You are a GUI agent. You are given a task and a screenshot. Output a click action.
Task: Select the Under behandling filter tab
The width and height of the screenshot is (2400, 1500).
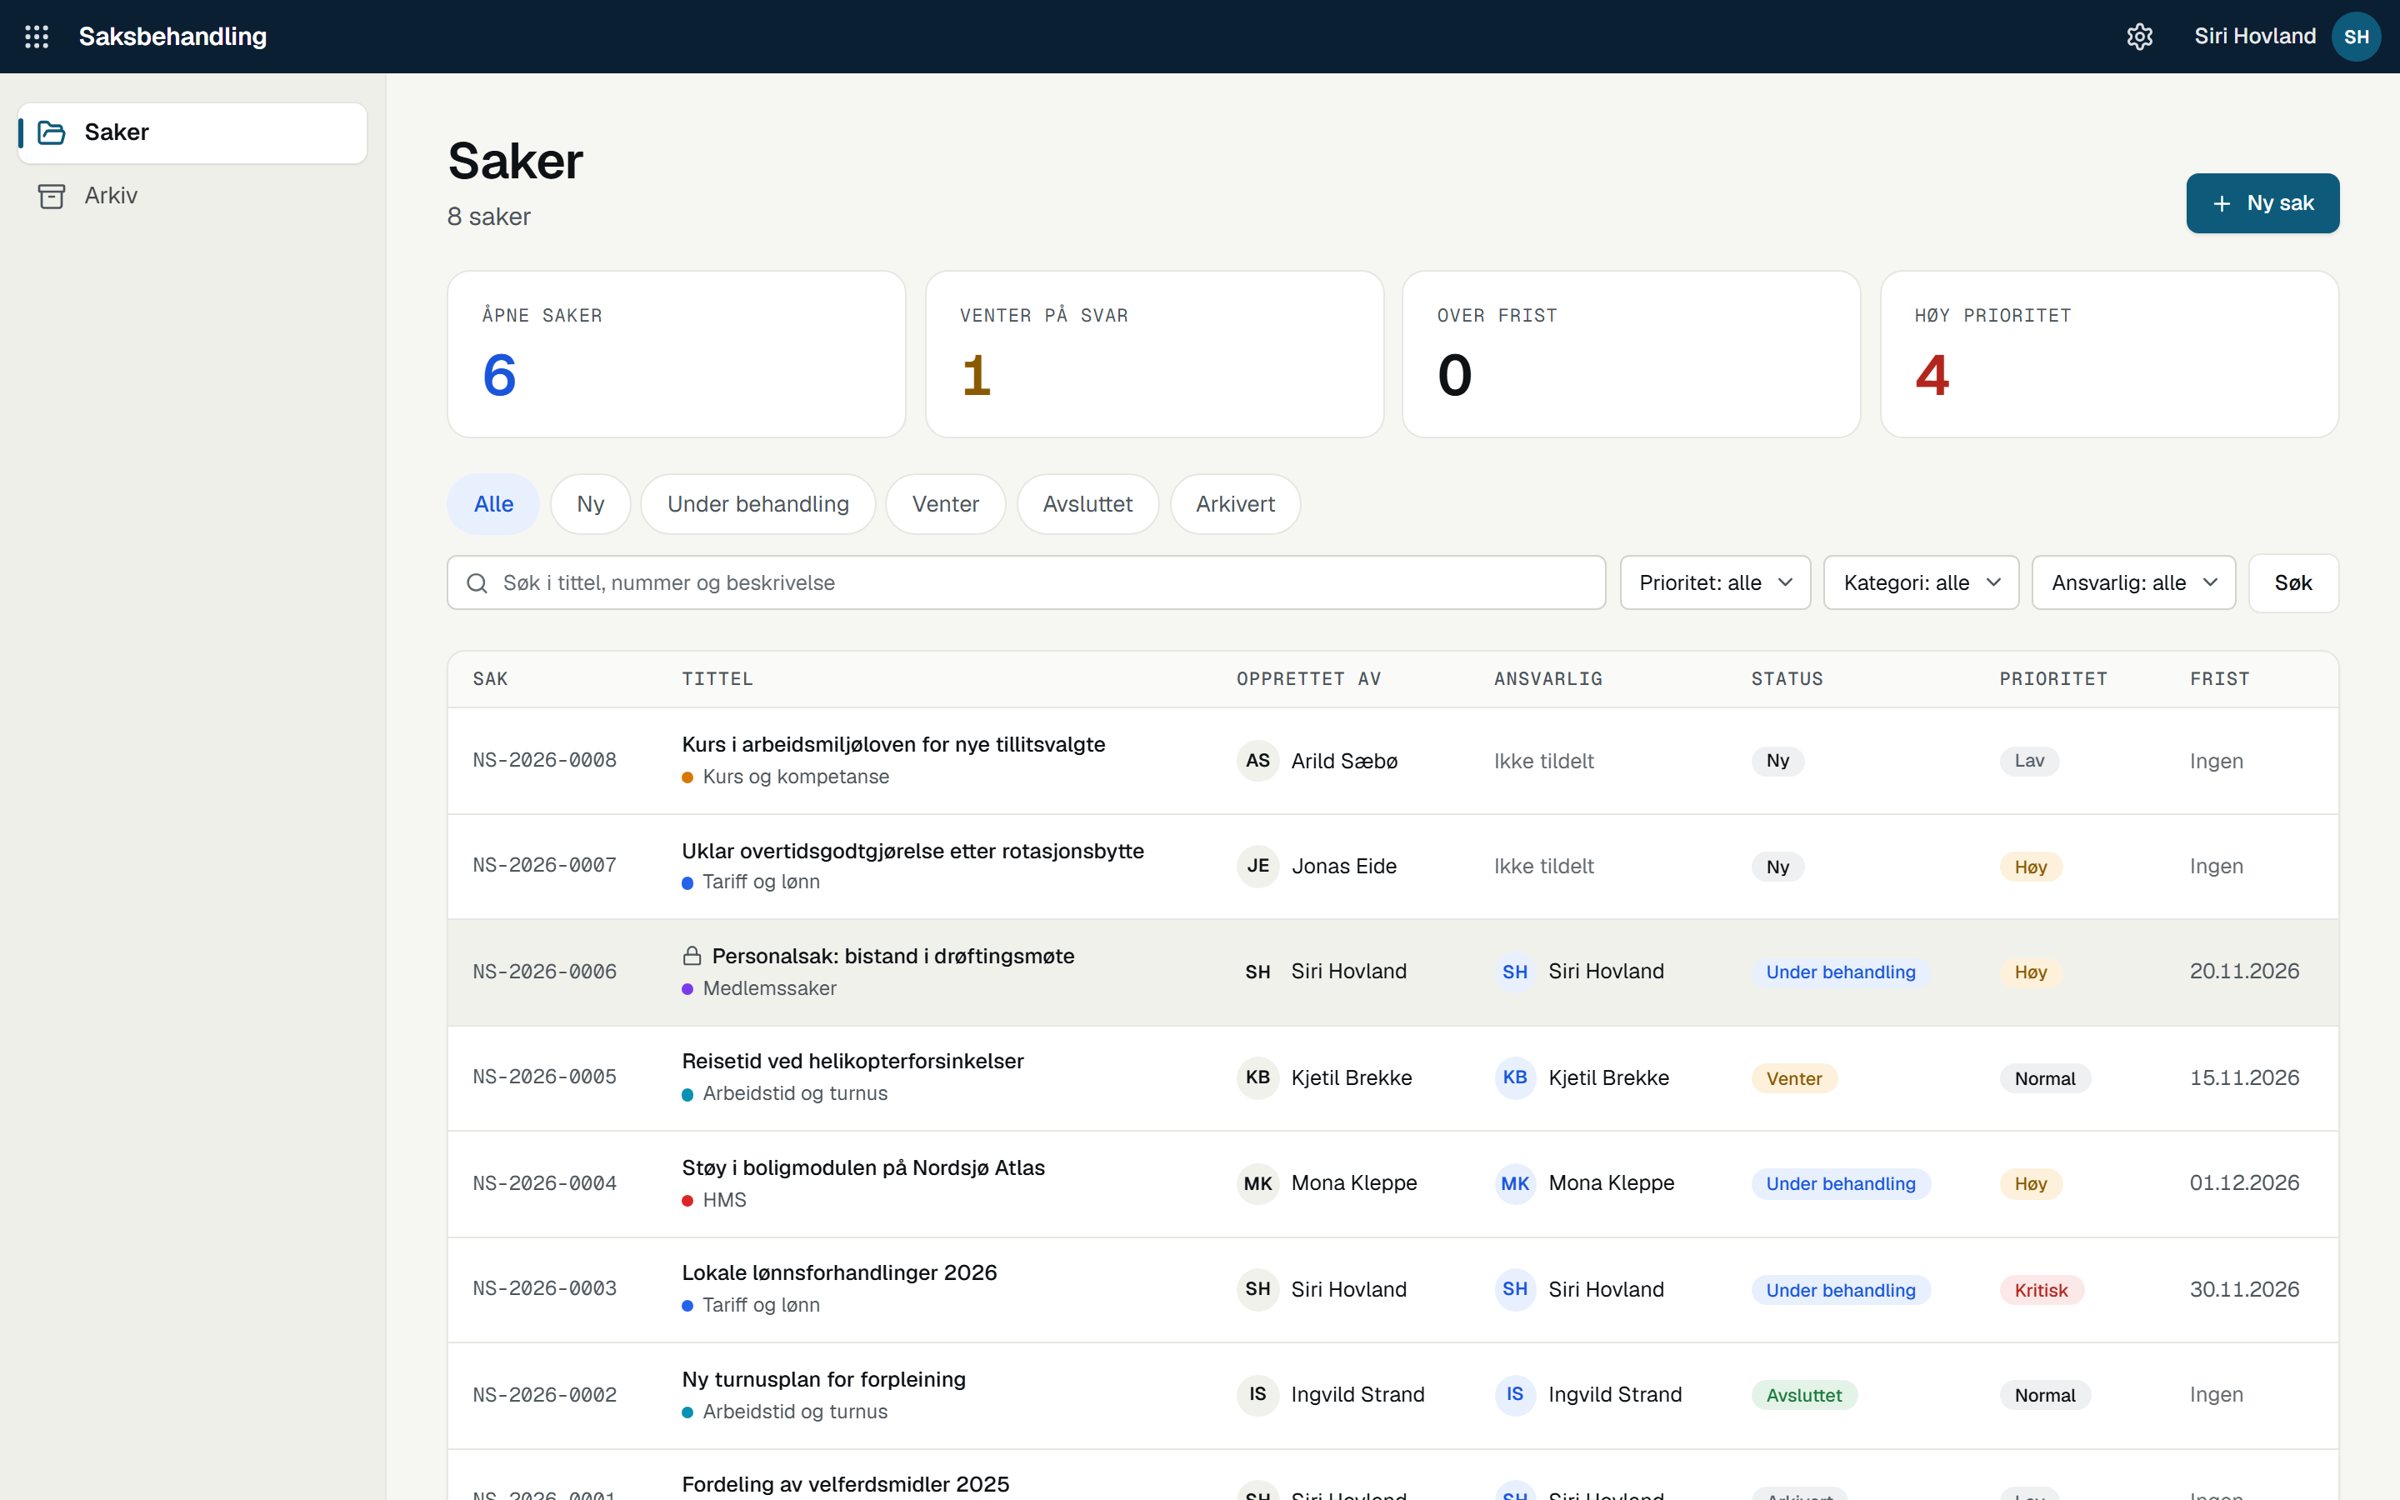(x=758, y=504)
